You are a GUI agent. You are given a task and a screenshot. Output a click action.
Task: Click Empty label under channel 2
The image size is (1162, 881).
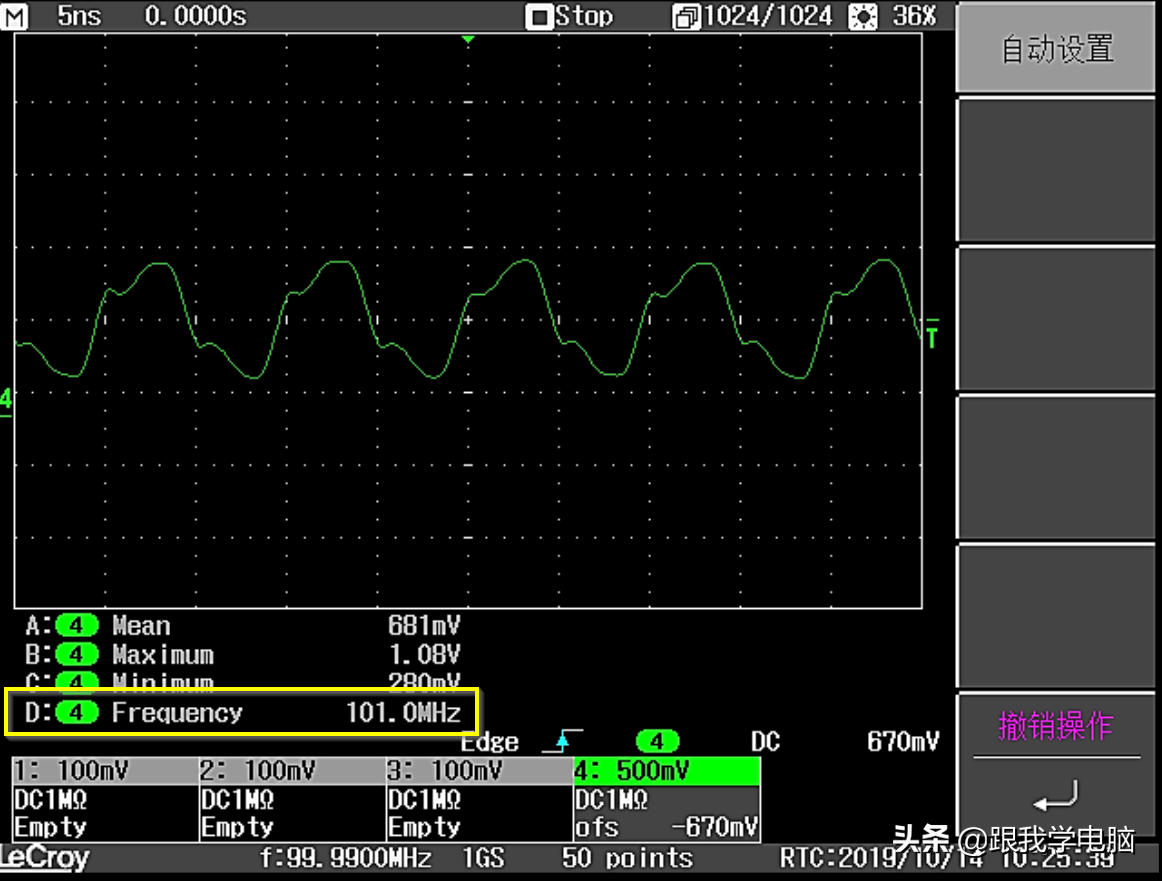[x=238, y=827]
